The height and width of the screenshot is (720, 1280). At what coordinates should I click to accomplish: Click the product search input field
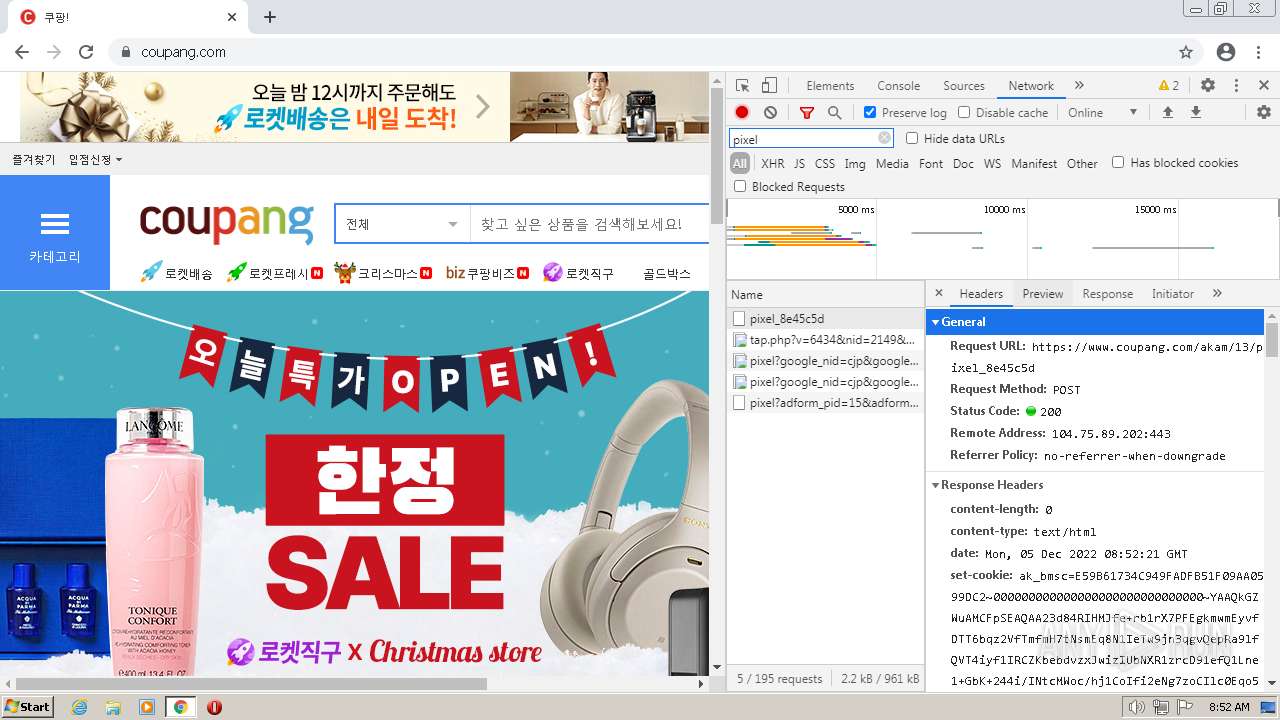tap(590, 224)
